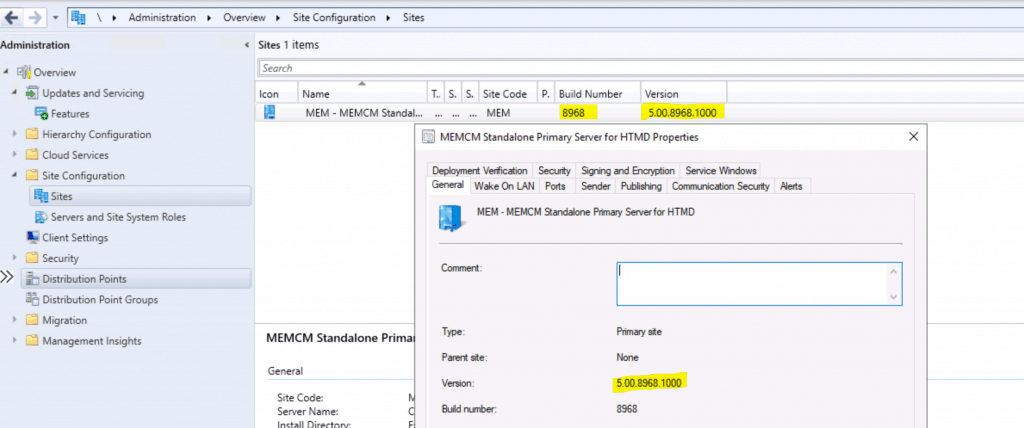Open the Publishing tab
The image size is (1024, 428).
(641, 186)
